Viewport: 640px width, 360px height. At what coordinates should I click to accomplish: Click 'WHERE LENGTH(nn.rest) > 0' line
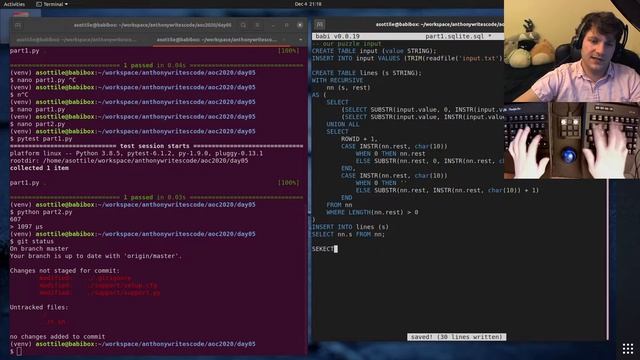(x=372, y=213)
